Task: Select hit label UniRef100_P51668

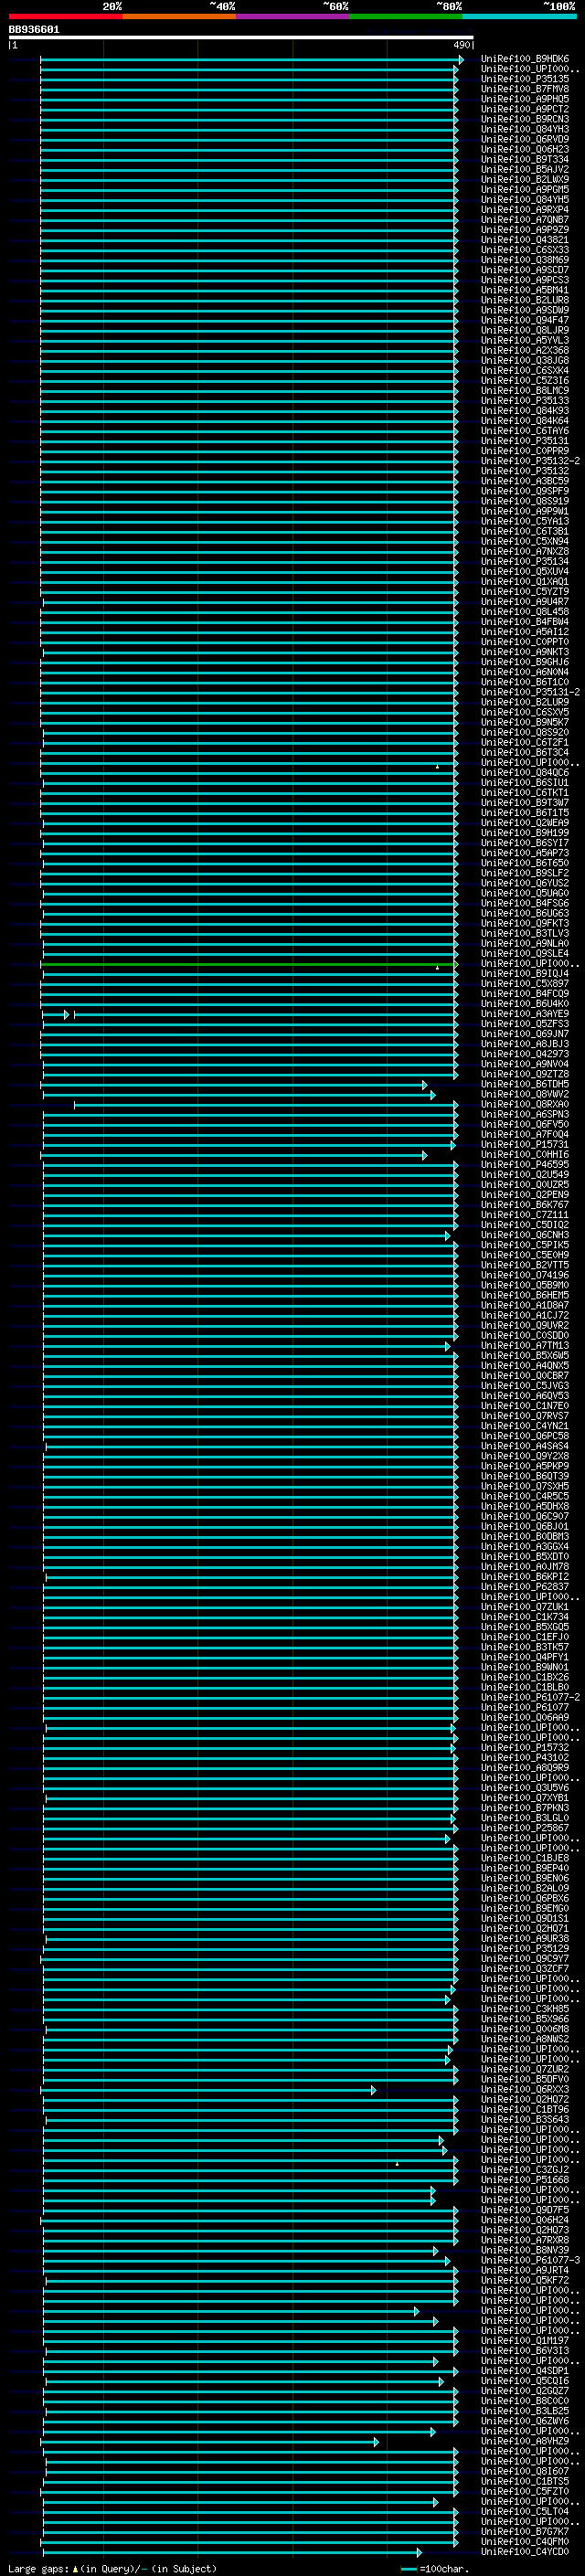Action: [525, 2180]
